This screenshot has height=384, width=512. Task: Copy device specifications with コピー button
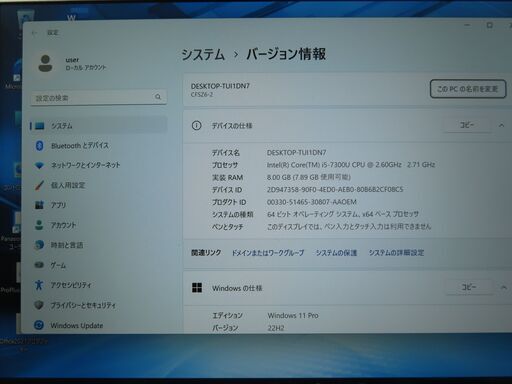pos(467,125)
